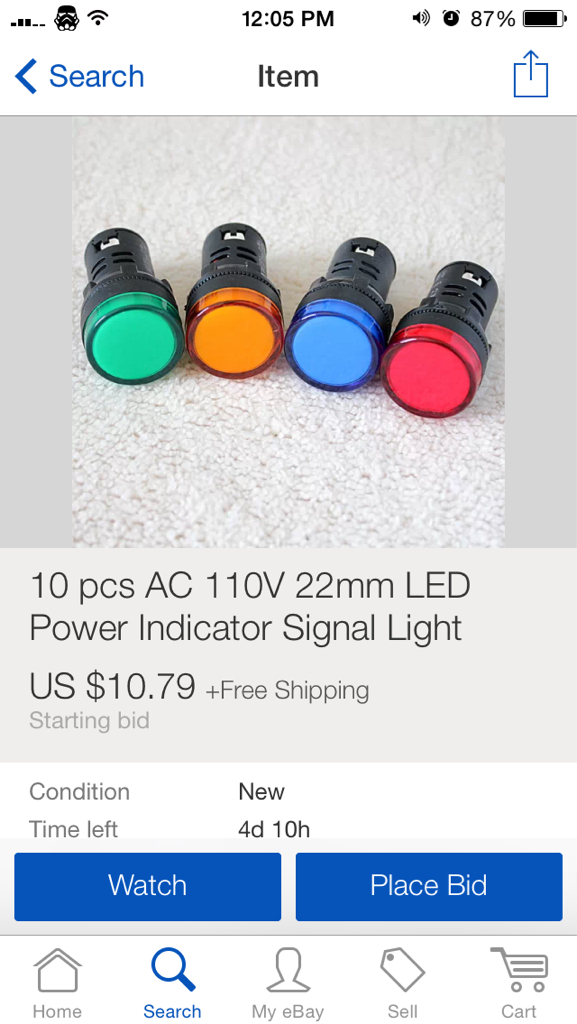This screenshot has height=1024, width=577.
Task: Open the Cart shopping cart icon
Action: click(x=519, y=970)
